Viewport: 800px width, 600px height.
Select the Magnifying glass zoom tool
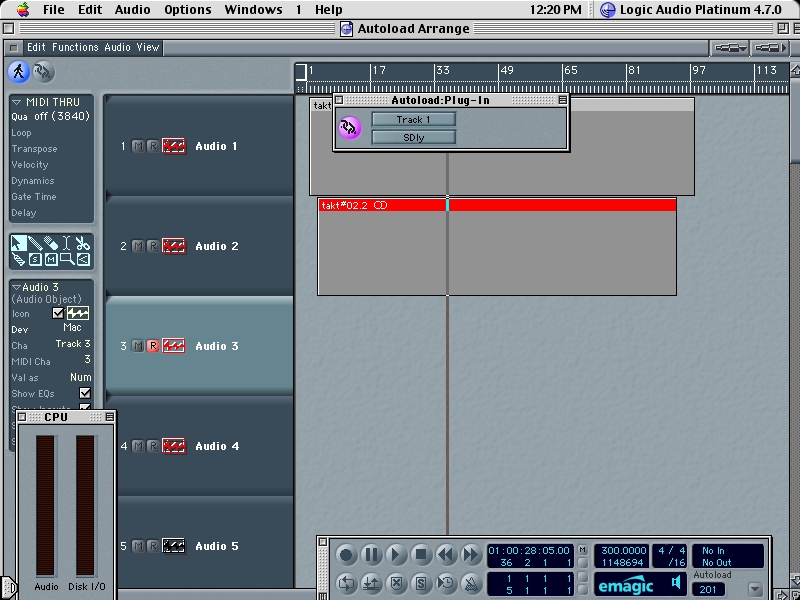(x=67, y=259)
